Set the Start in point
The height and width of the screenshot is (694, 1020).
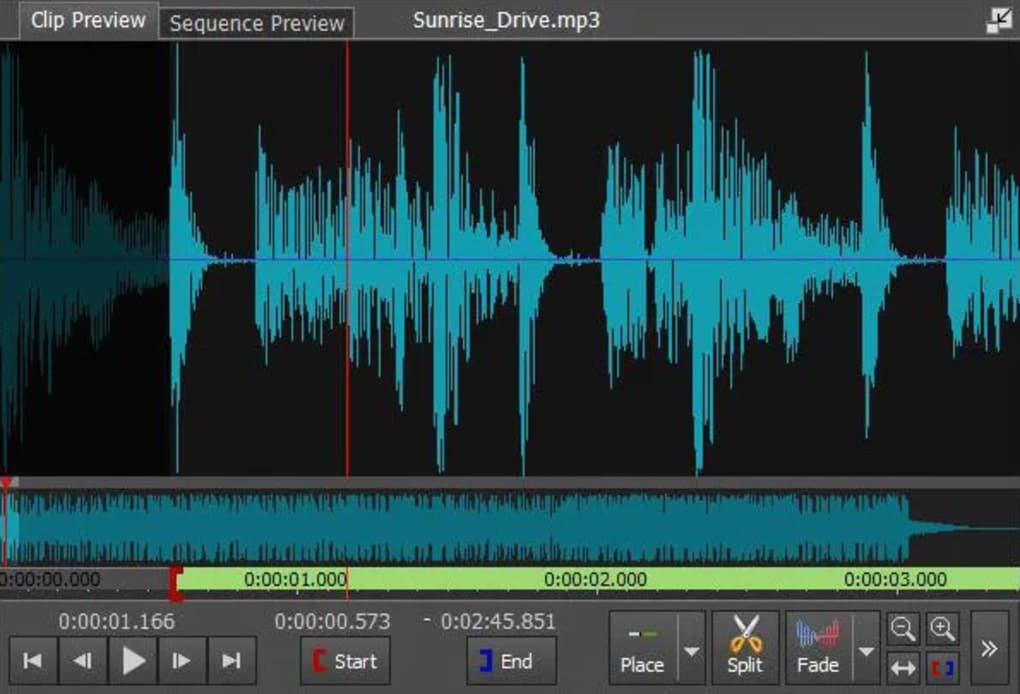coord(345,661)
